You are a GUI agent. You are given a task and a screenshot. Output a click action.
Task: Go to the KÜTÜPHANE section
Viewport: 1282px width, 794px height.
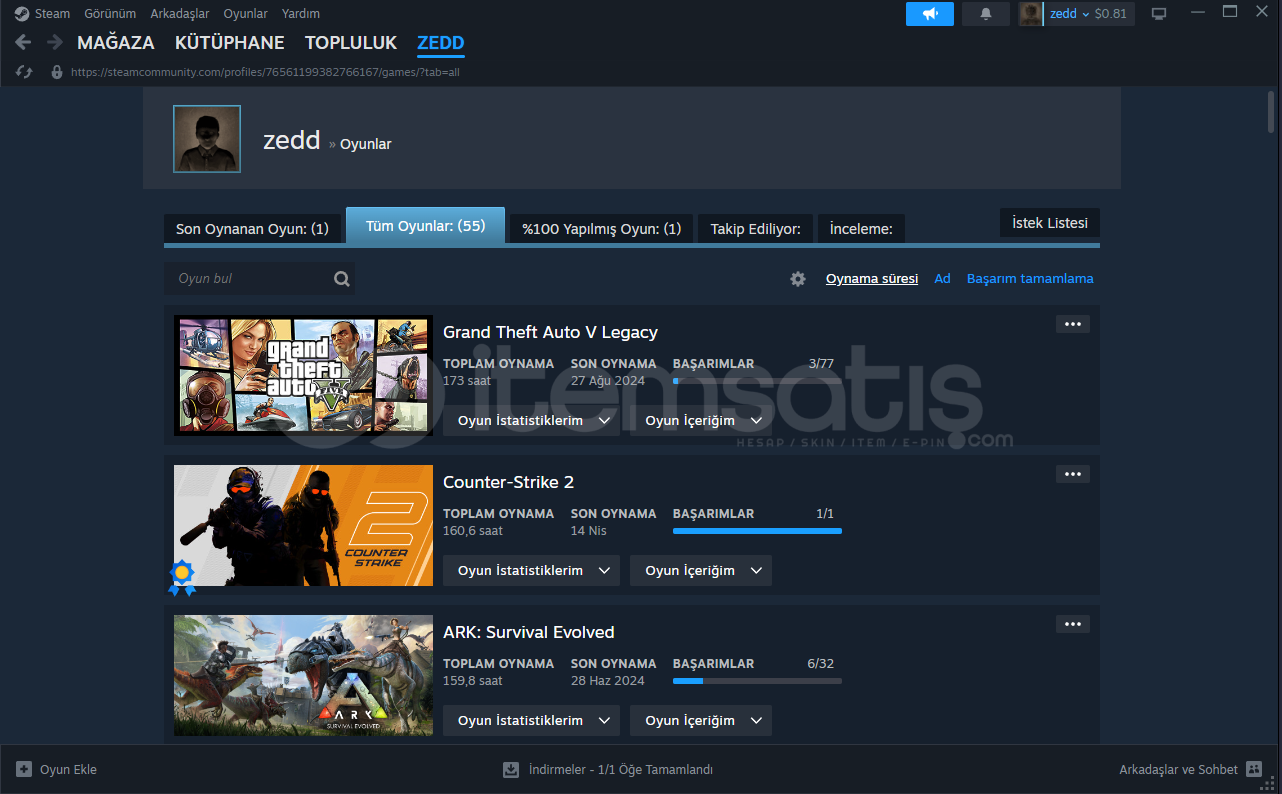(x=230, y=43)
